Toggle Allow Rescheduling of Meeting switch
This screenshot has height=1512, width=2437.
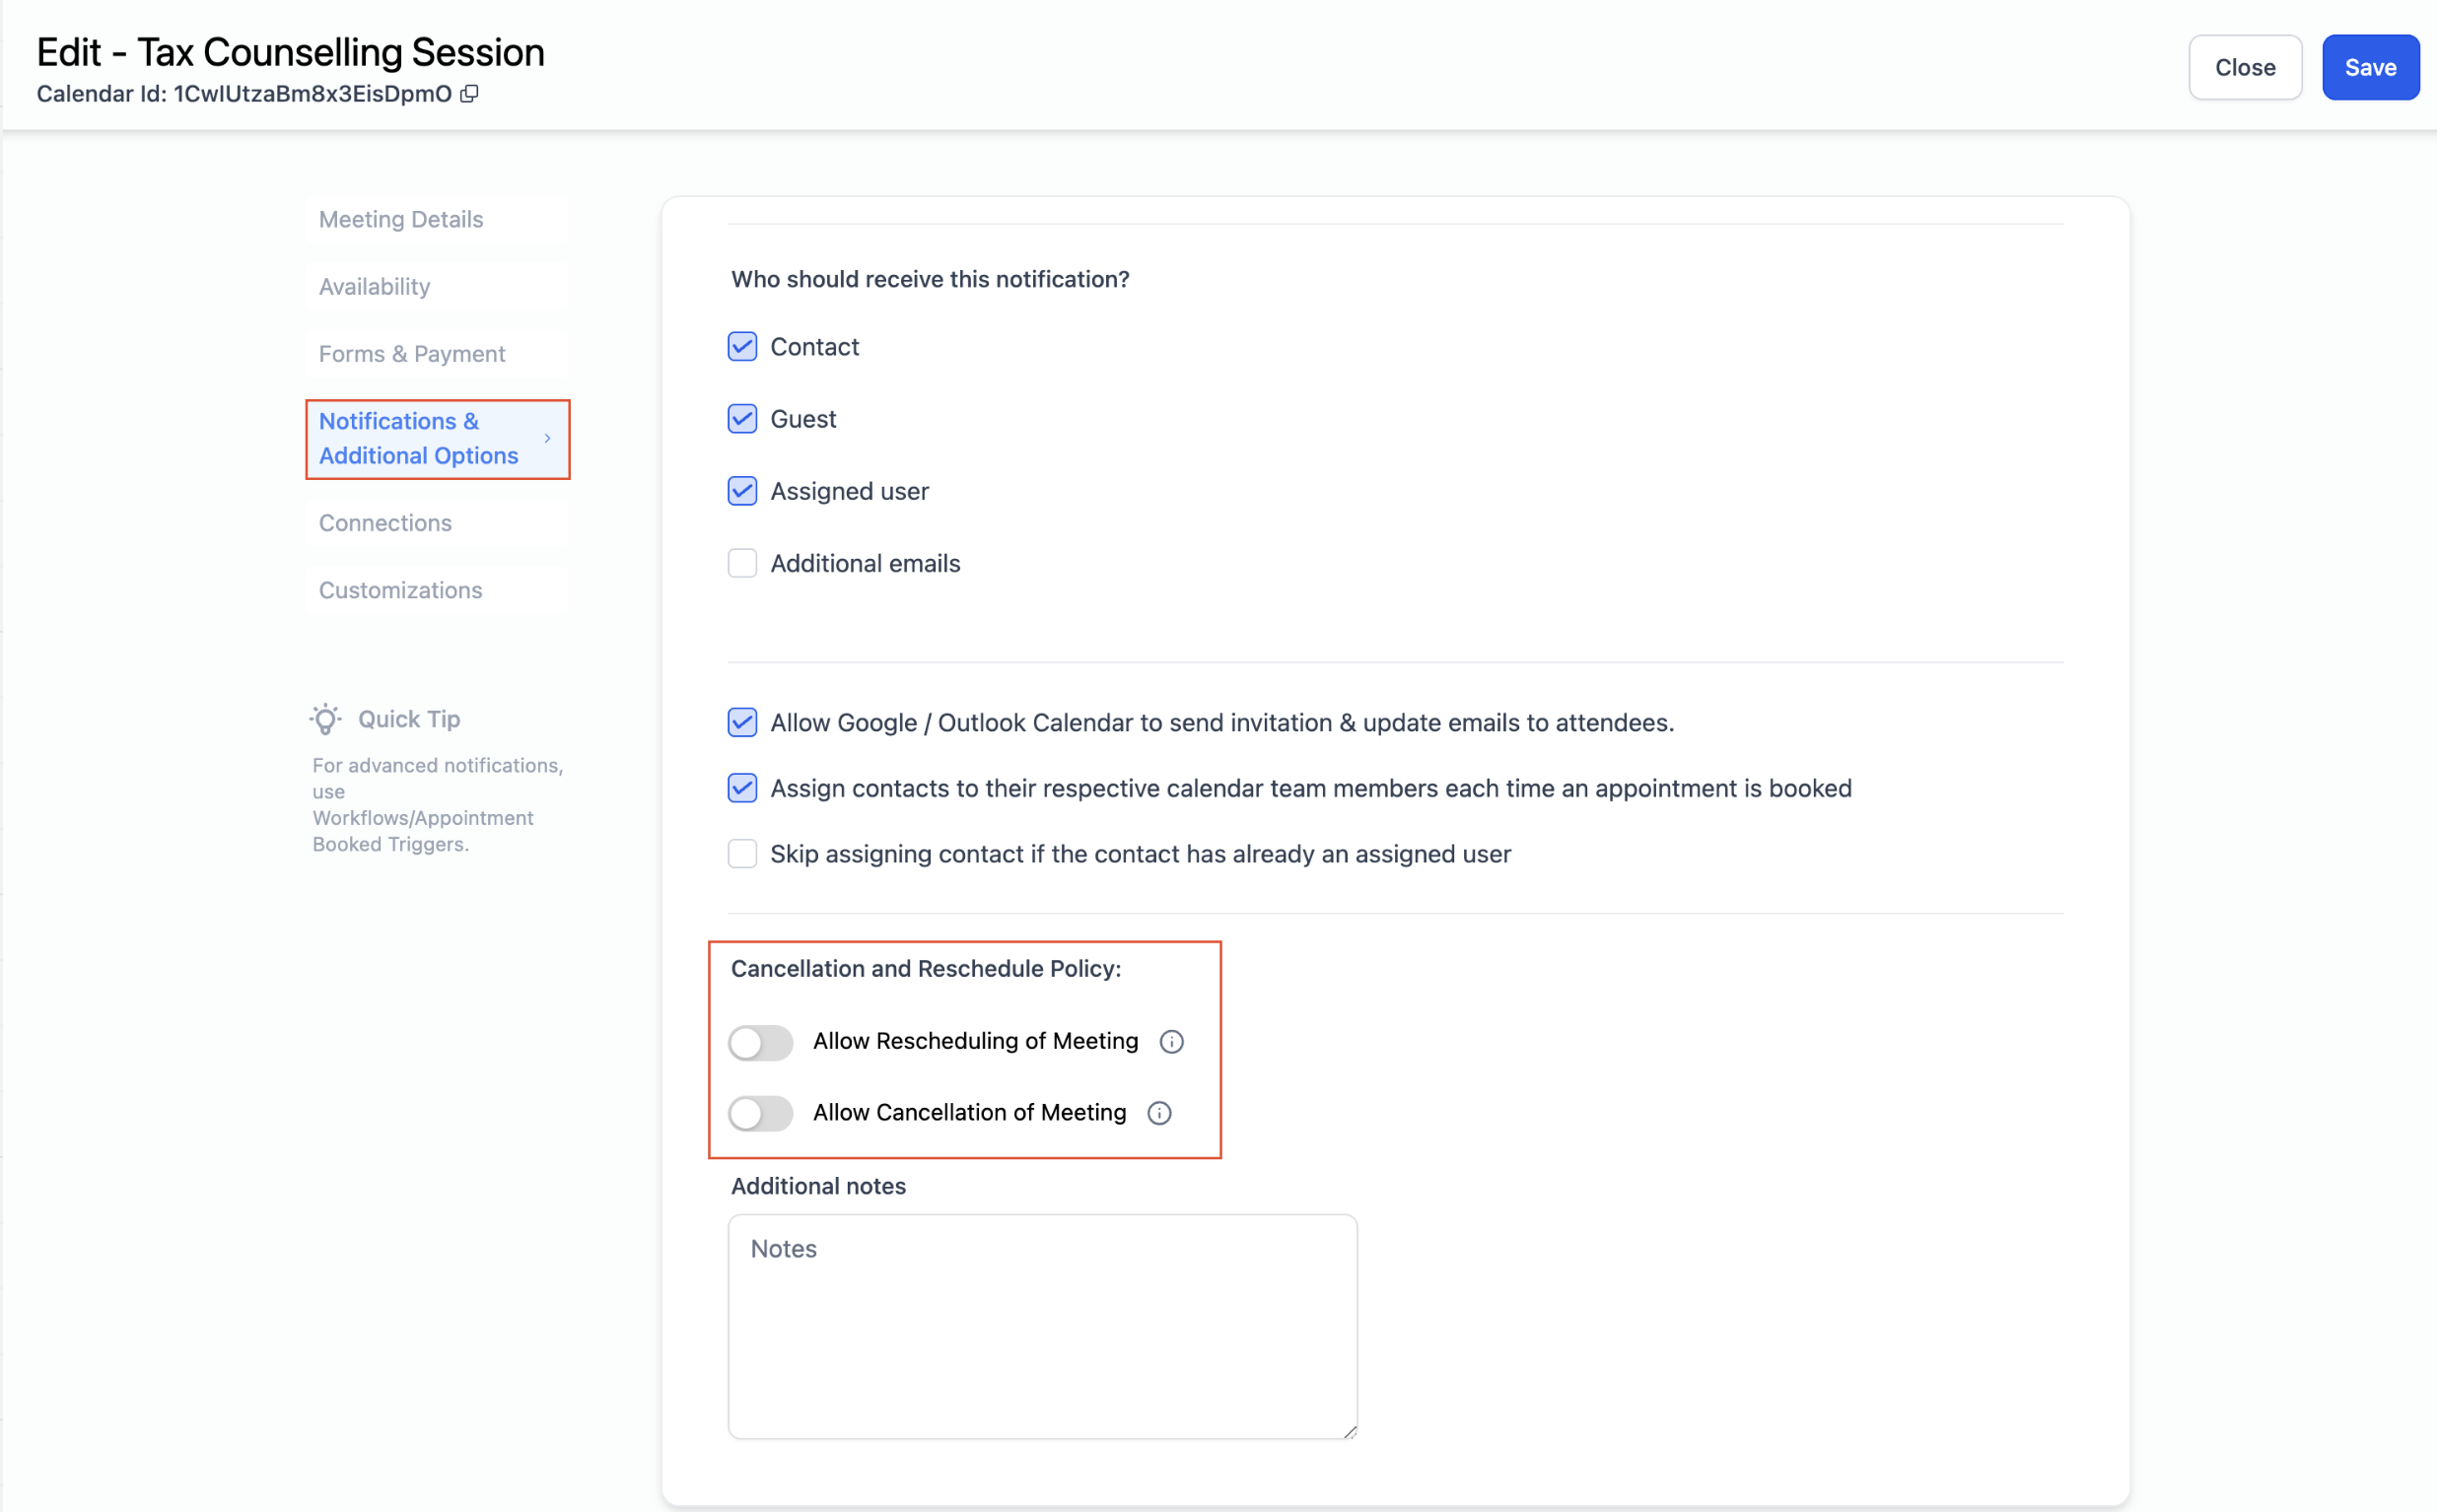760,1042
